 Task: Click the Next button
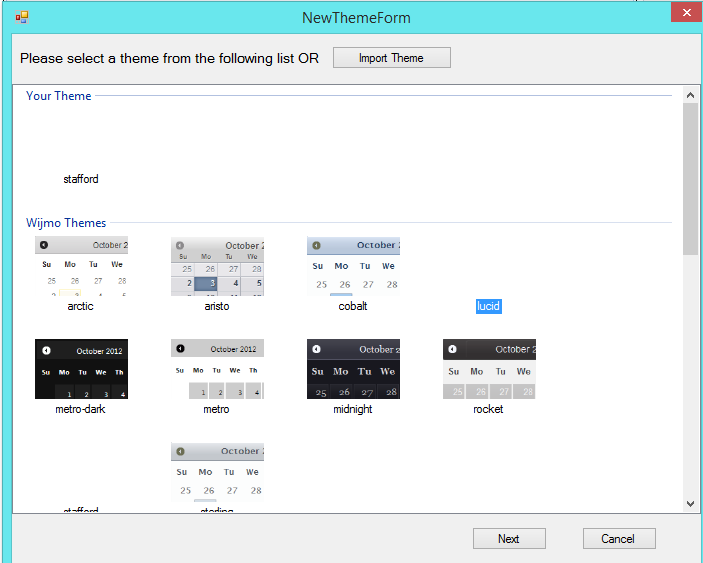(509, 538)
